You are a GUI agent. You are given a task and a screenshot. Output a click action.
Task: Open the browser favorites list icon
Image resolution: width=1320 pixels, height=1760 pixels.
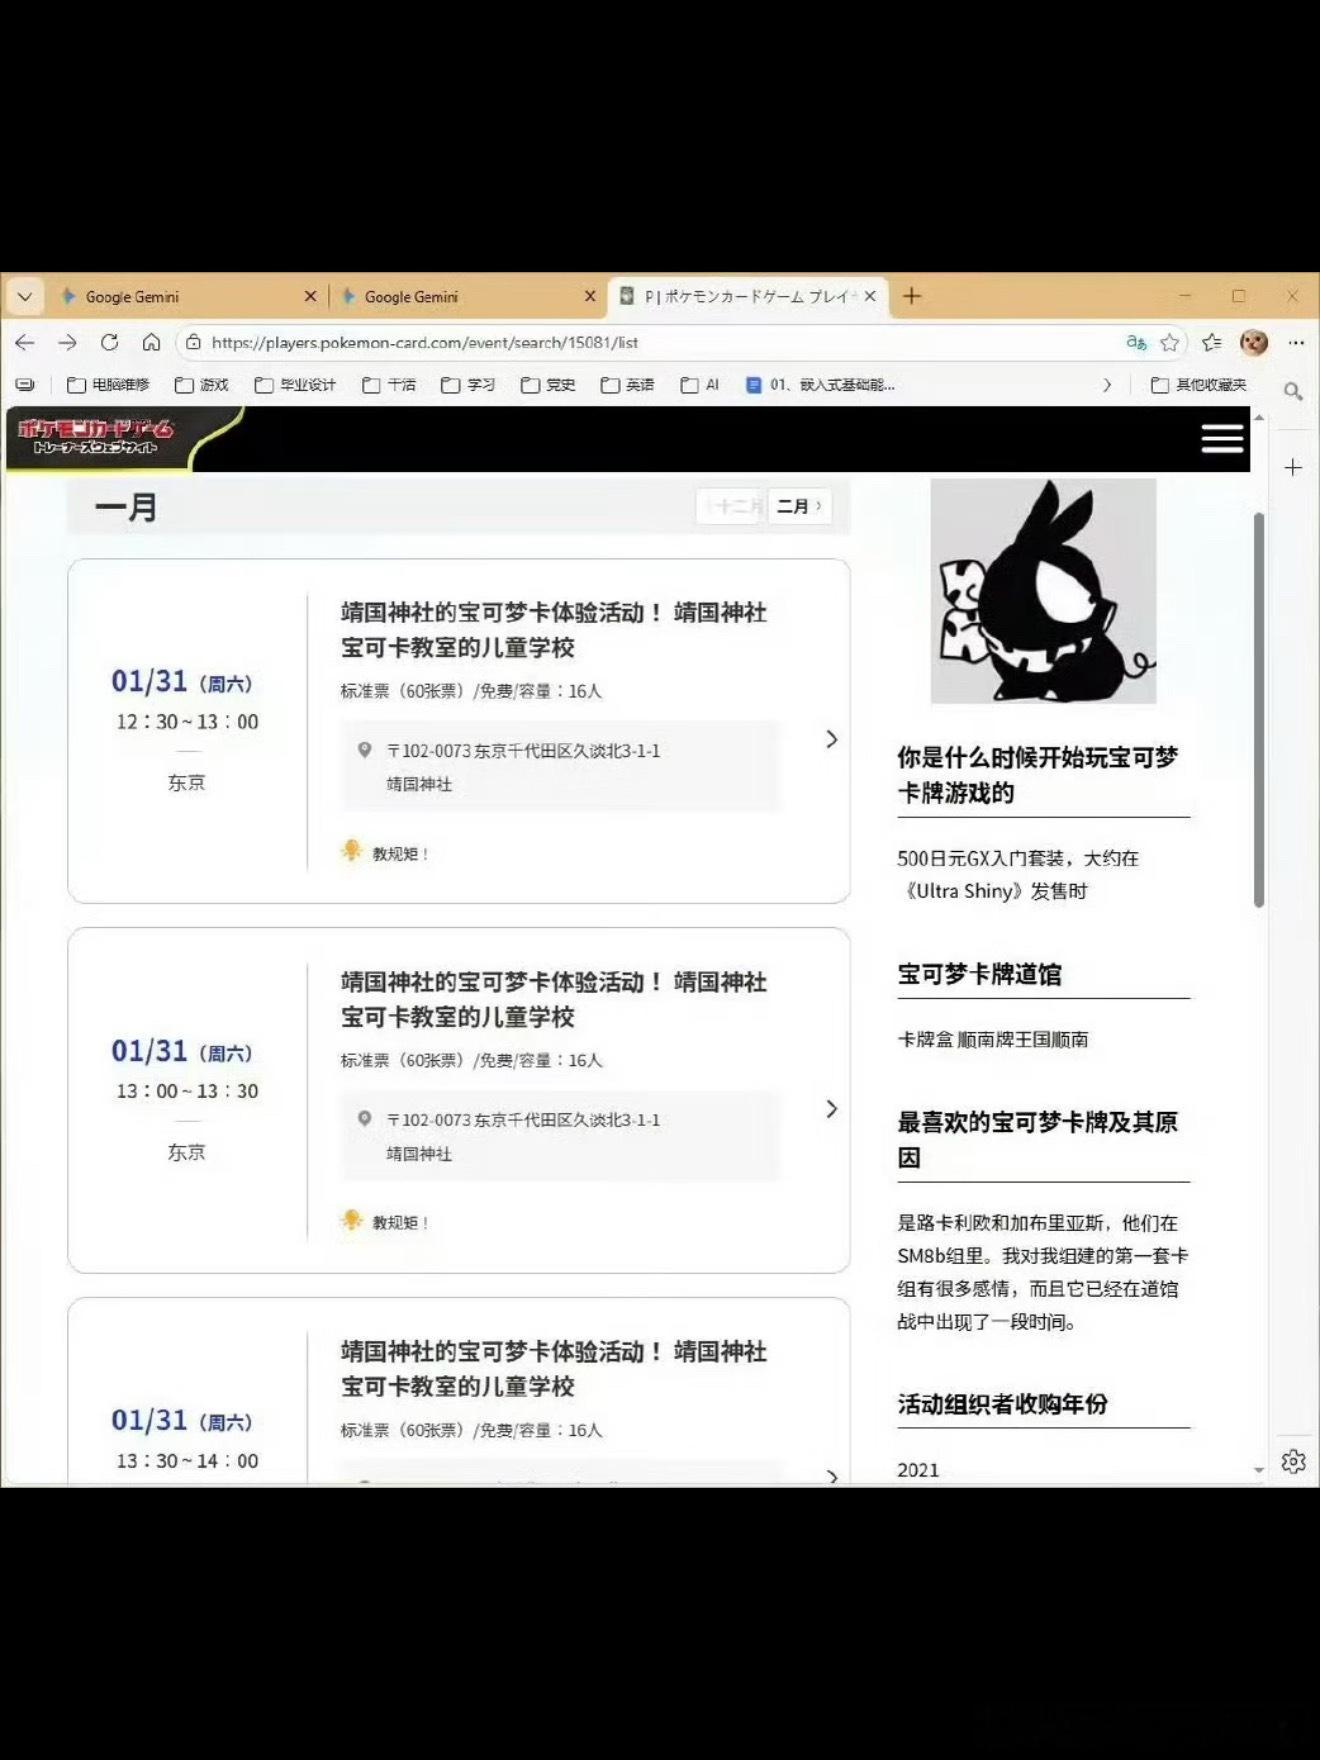click(x=1211, y=342)
